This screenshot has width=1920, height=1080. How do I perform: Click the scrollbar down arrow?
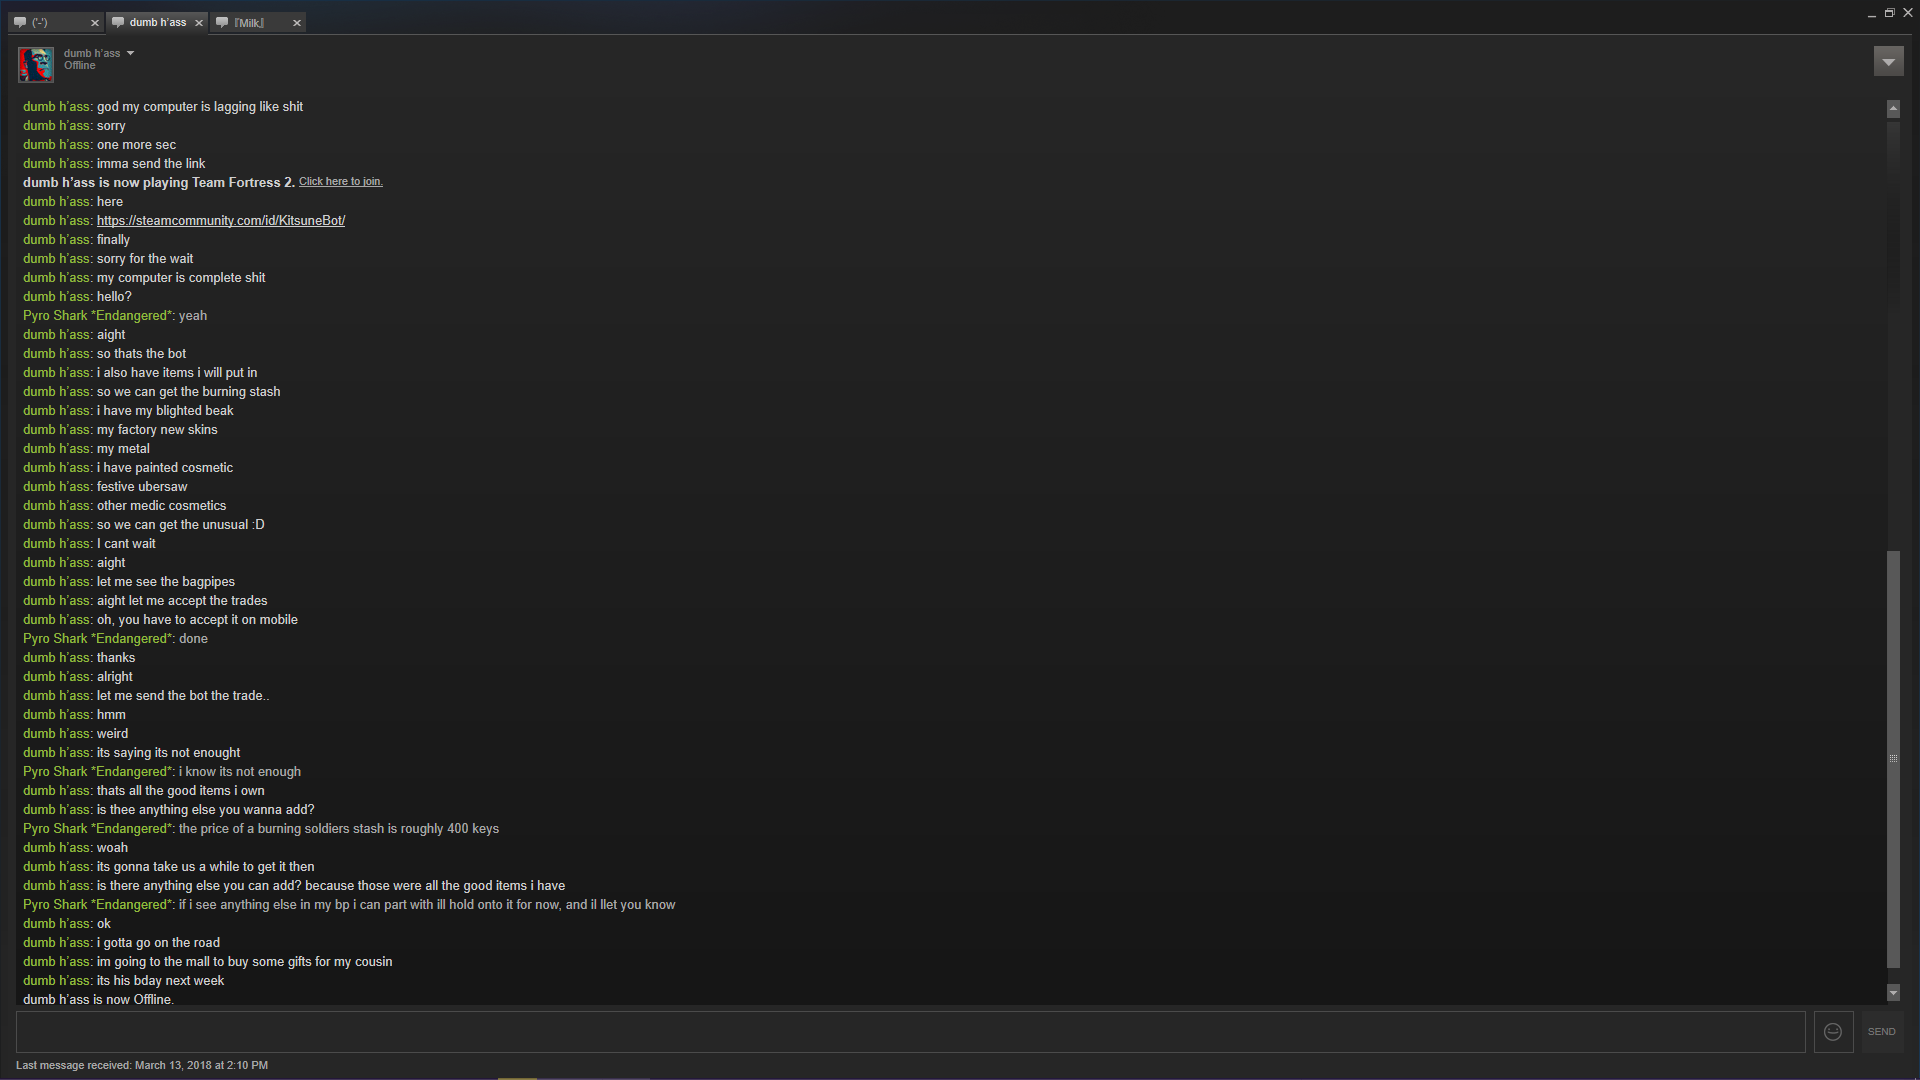1893,993
